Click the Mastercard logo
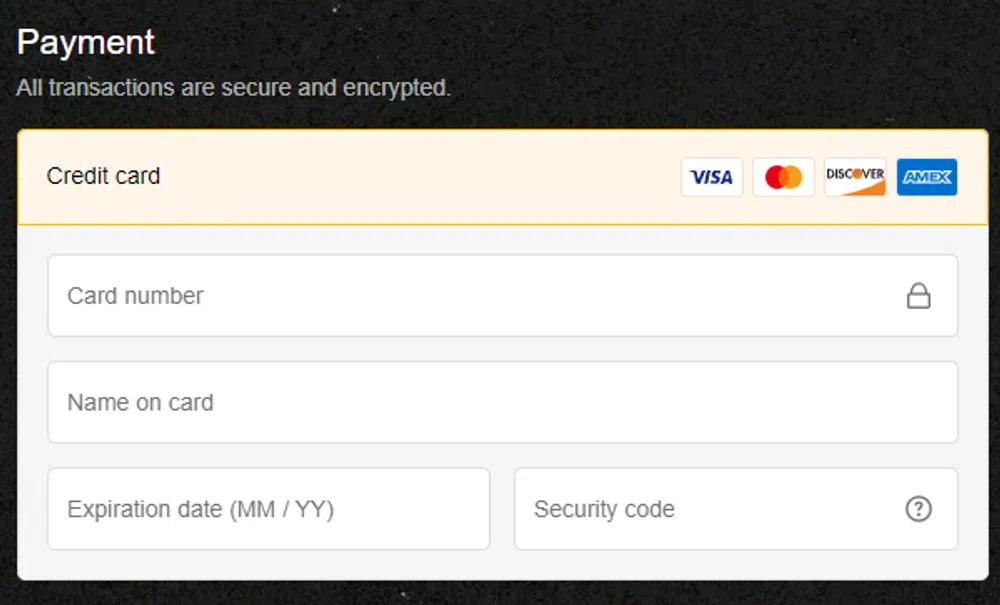Viewport: 1000px width, 605px height. [x=784, y=177]
